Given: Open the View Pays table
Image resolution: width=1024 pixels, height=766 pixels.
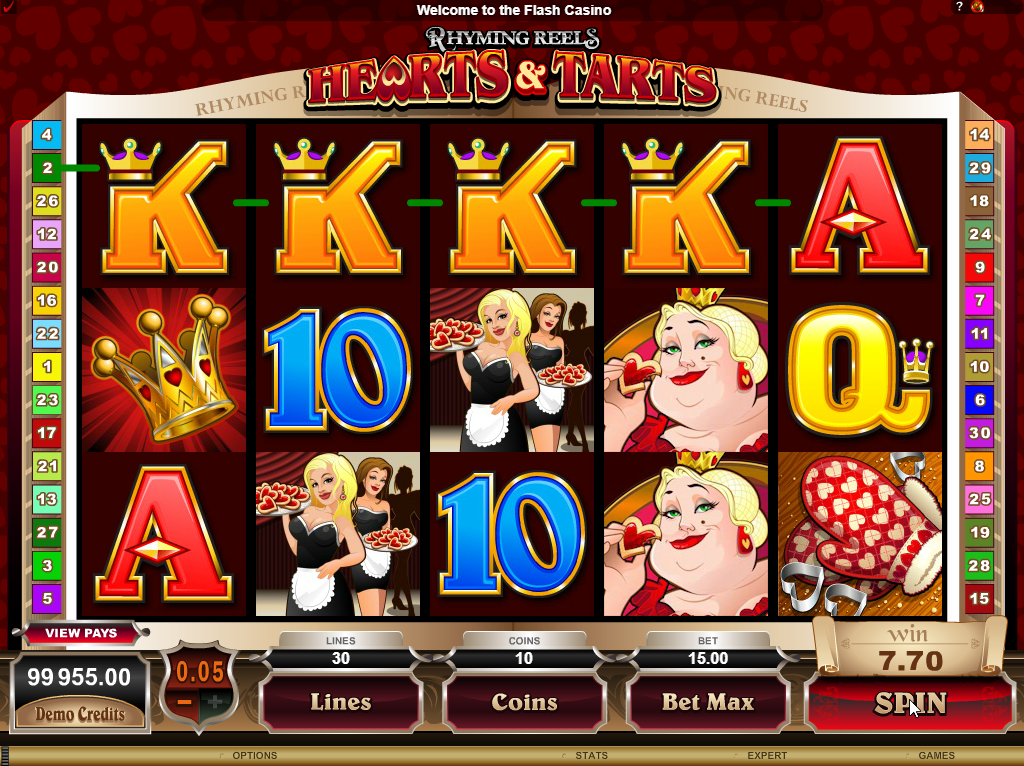Looking at the screenshot, I should pyautogui.click(x=81, y=633).
